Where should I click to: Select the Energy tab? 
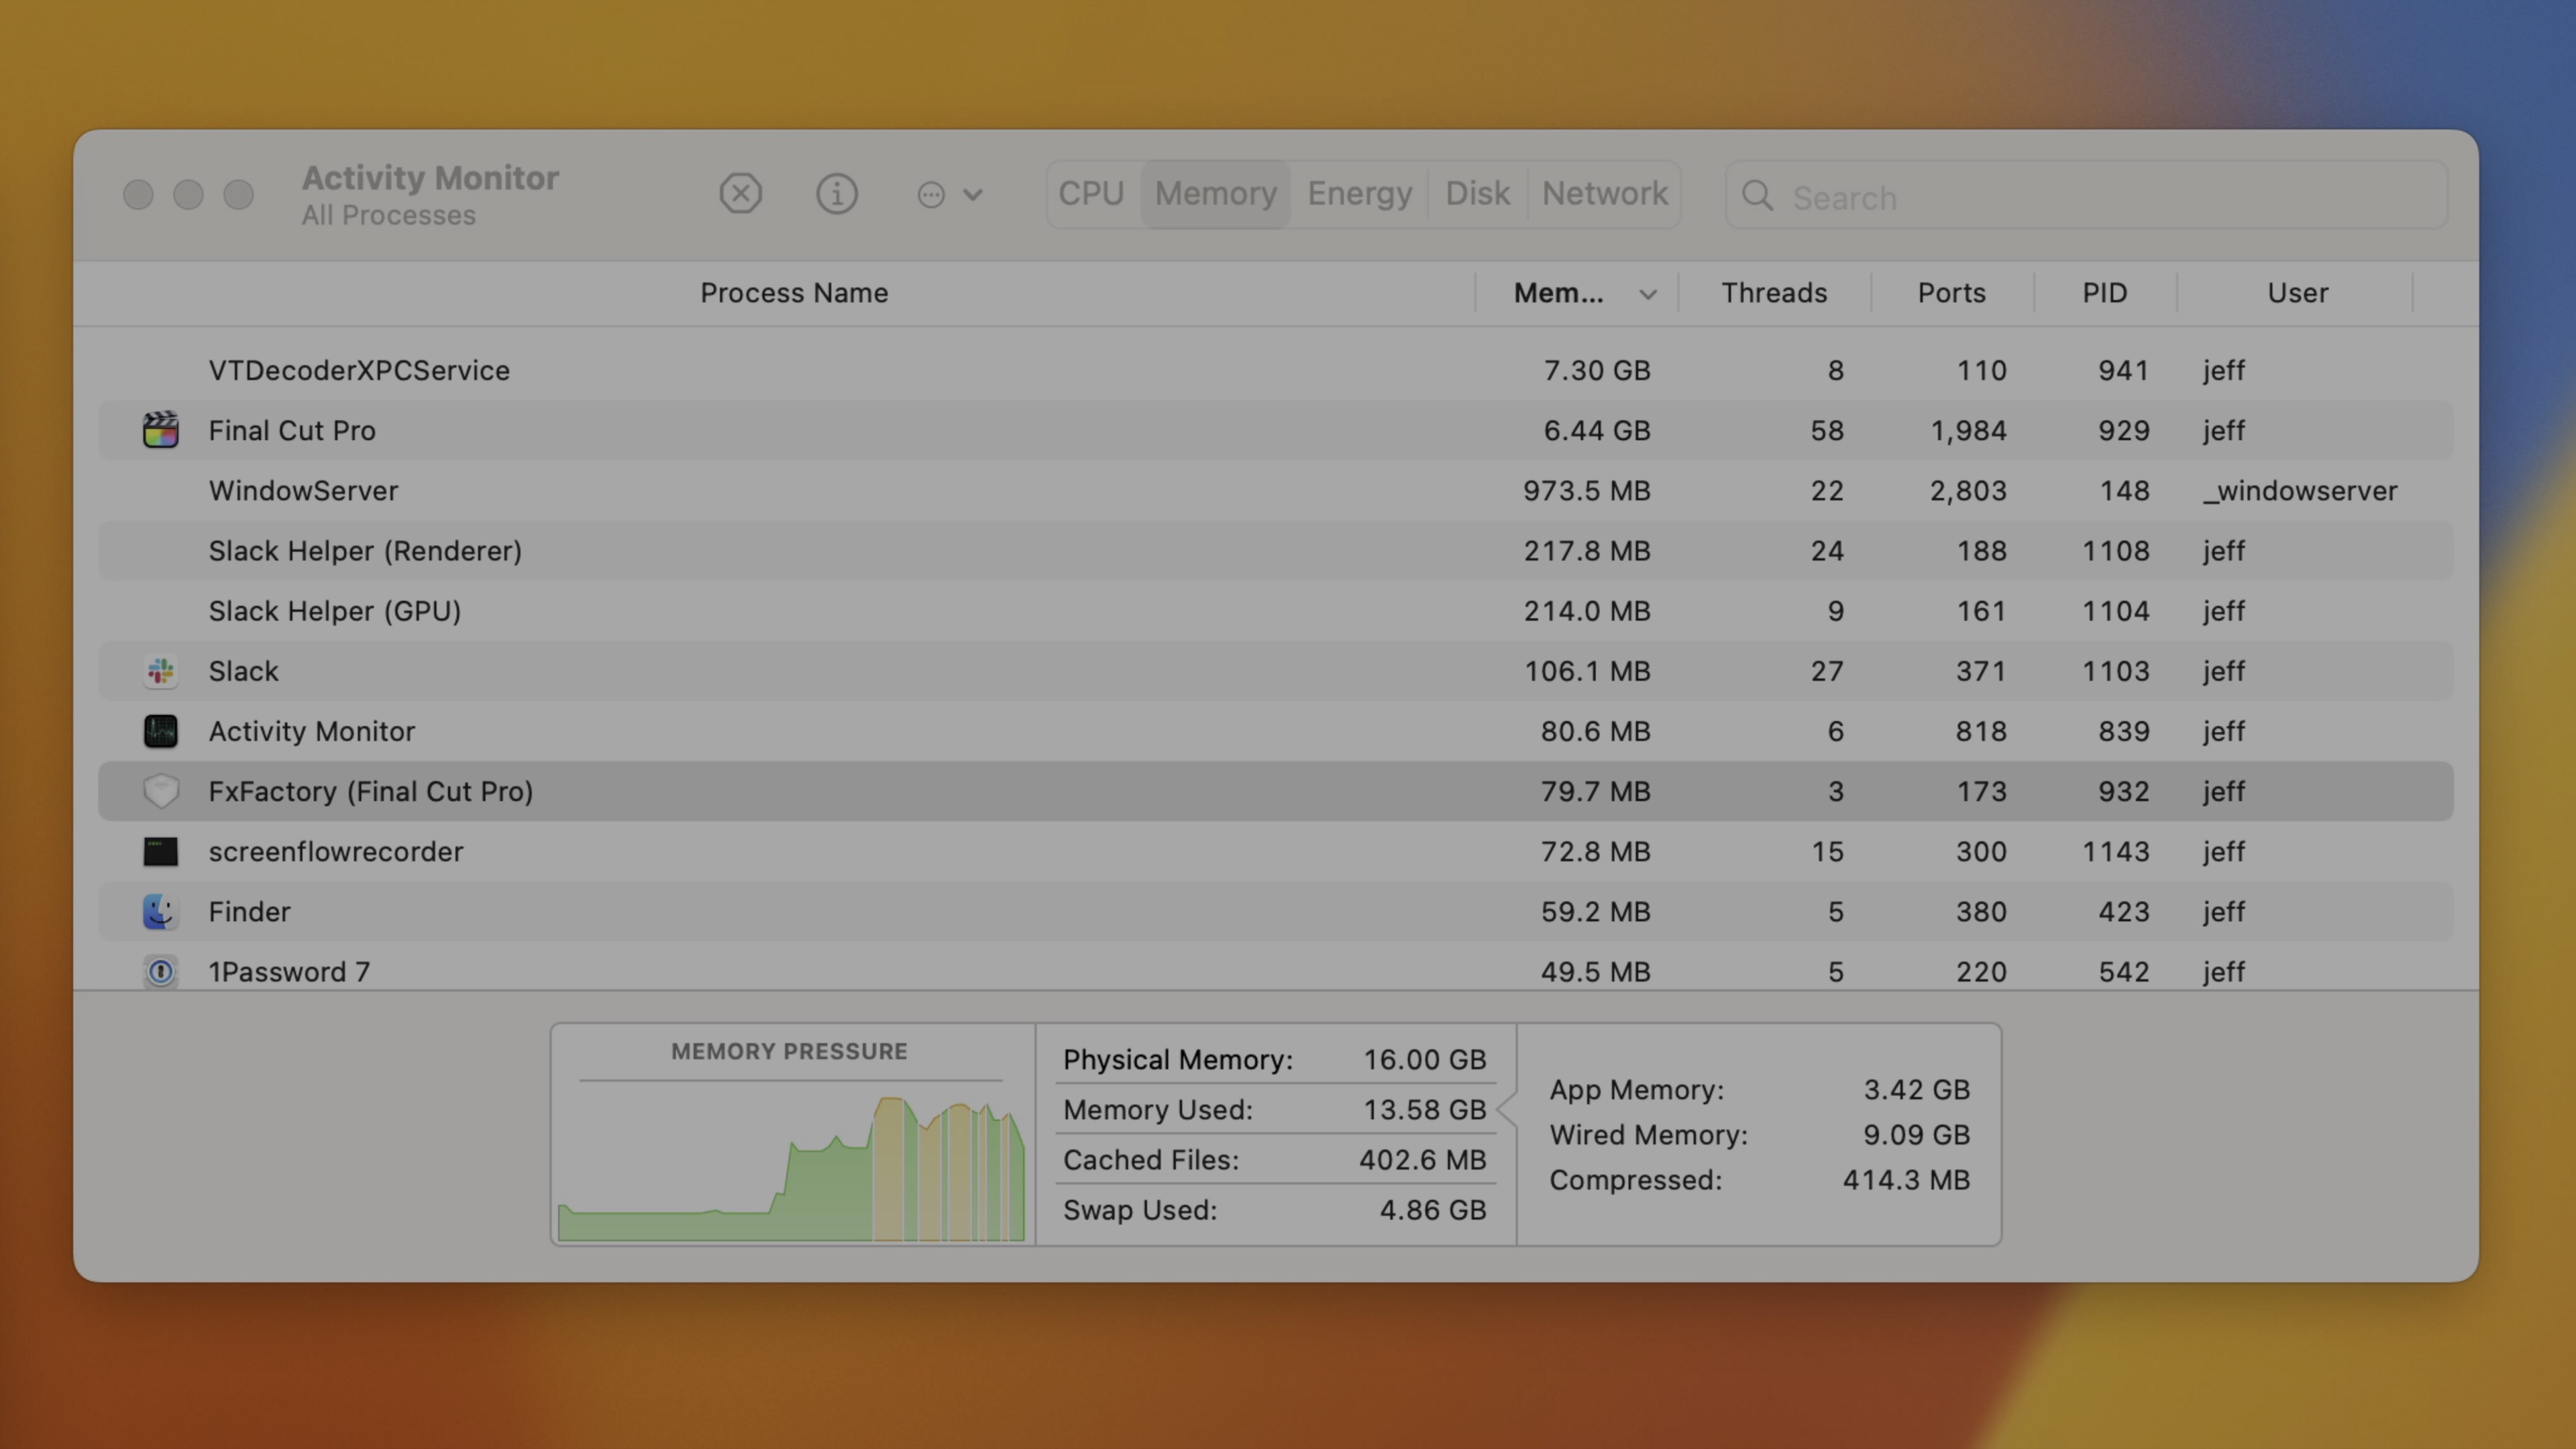[1359, 193]
